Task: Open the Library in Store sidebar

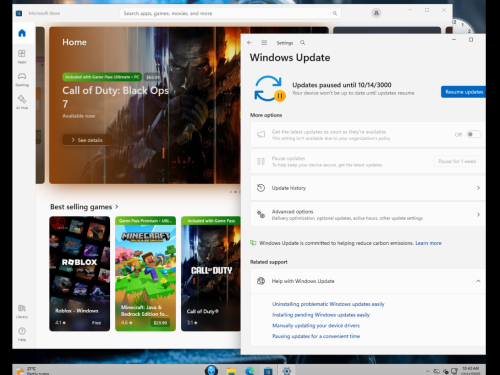Action: 22,311
